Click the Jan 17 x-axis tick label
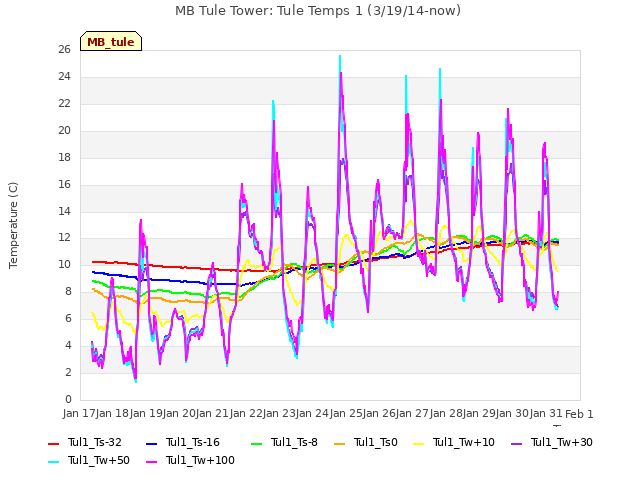The image size is (640, 480). click(79, 413)
